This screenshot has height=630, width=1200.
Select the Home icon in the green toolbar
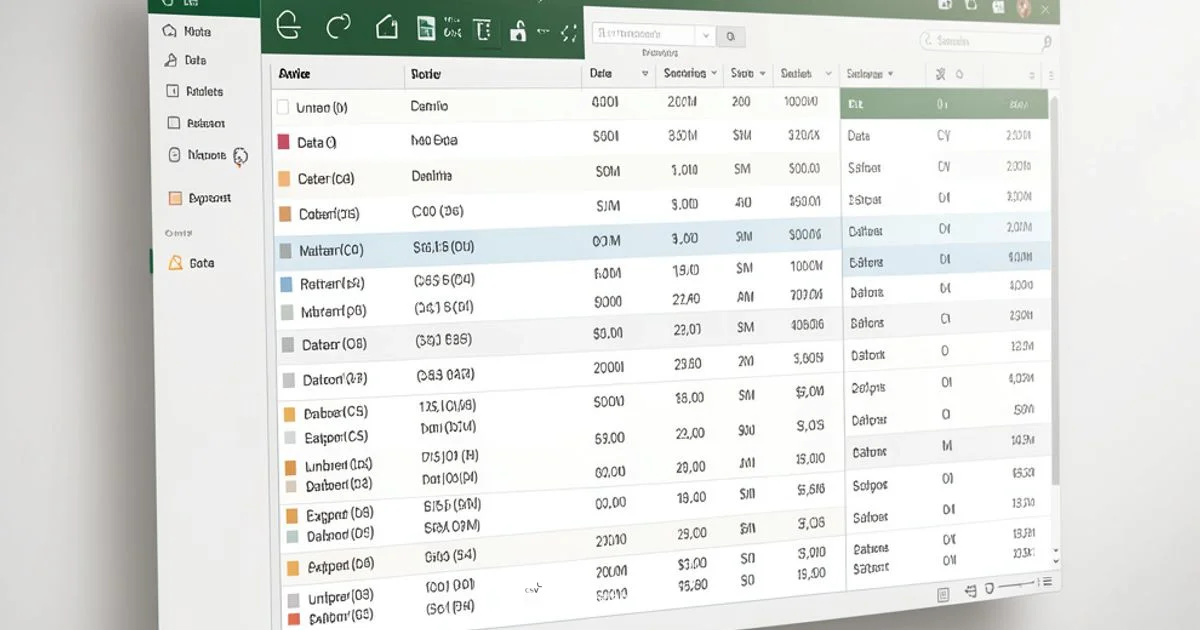point(387,28)
